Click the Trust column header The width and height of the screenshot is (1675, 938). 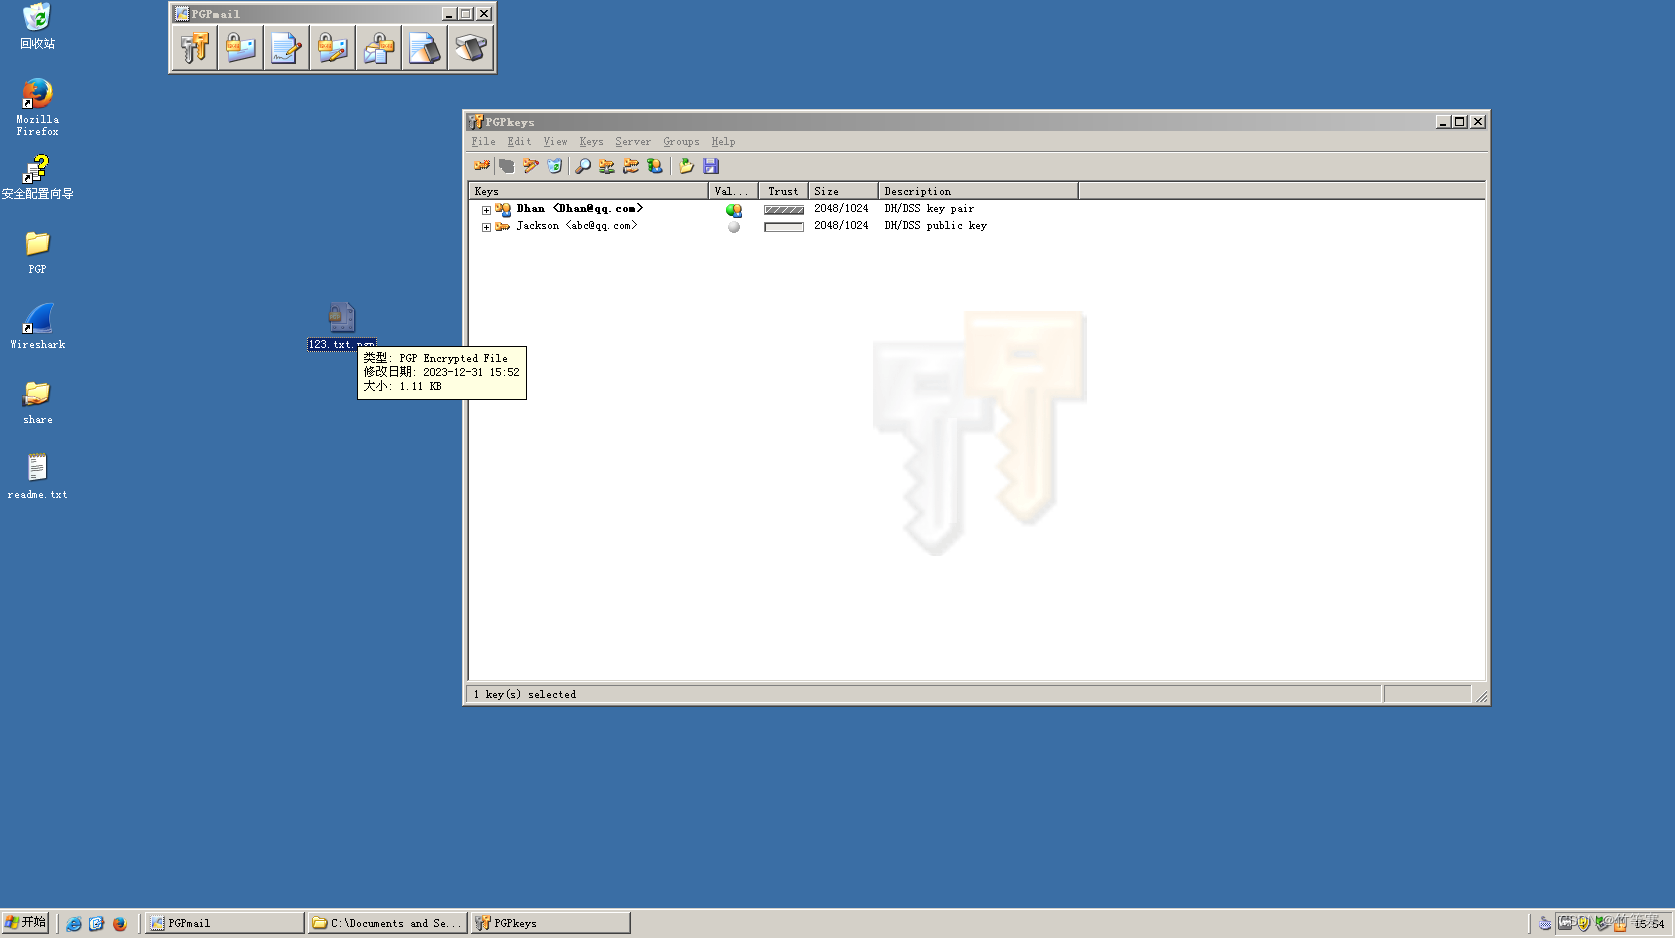[x=783, y=191]
